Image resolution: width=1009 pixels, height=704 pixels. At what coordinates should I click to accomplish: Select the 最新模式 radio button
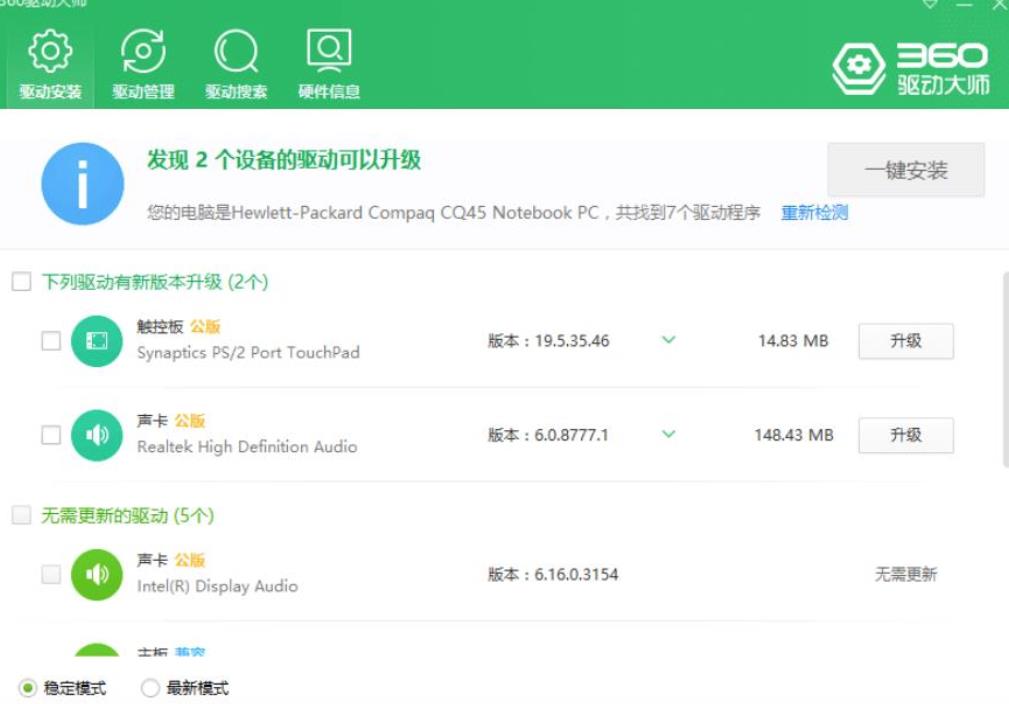150,688
